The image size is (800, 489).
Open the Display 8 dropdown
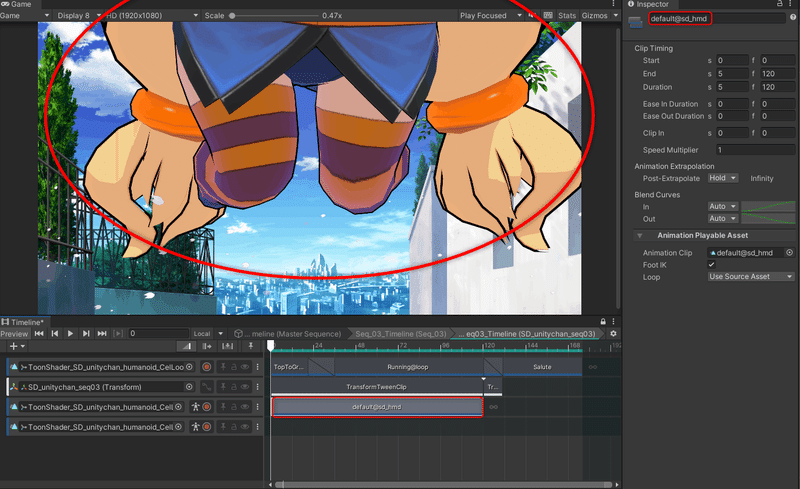coord(78,15)
